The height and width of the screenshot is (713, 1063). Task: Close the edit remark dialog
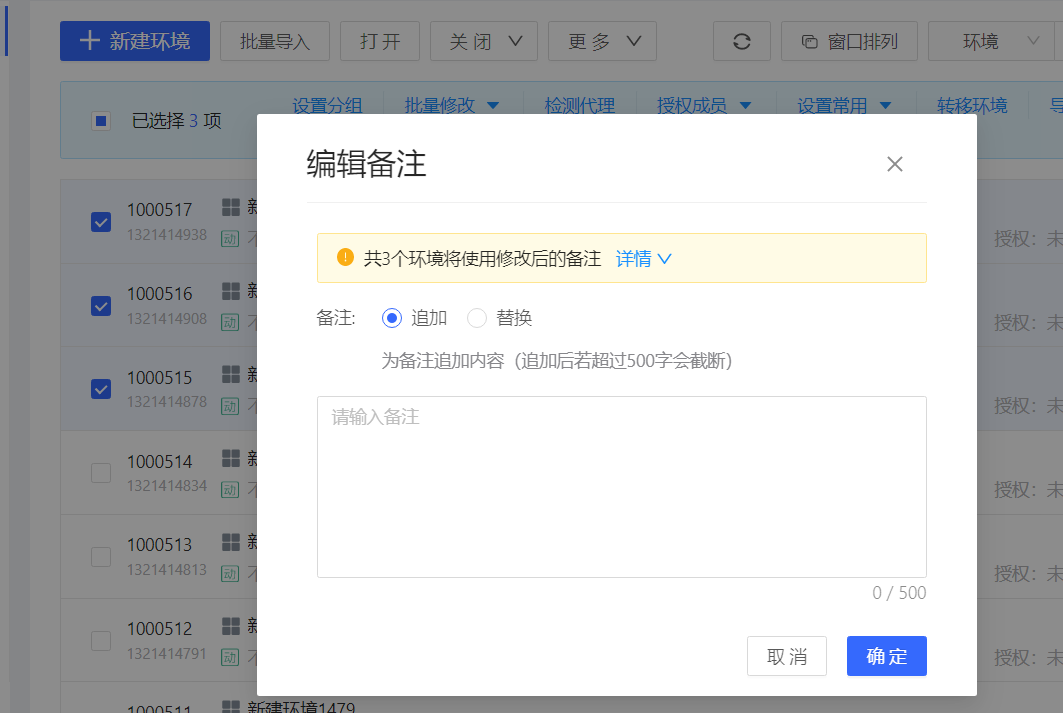894,164
